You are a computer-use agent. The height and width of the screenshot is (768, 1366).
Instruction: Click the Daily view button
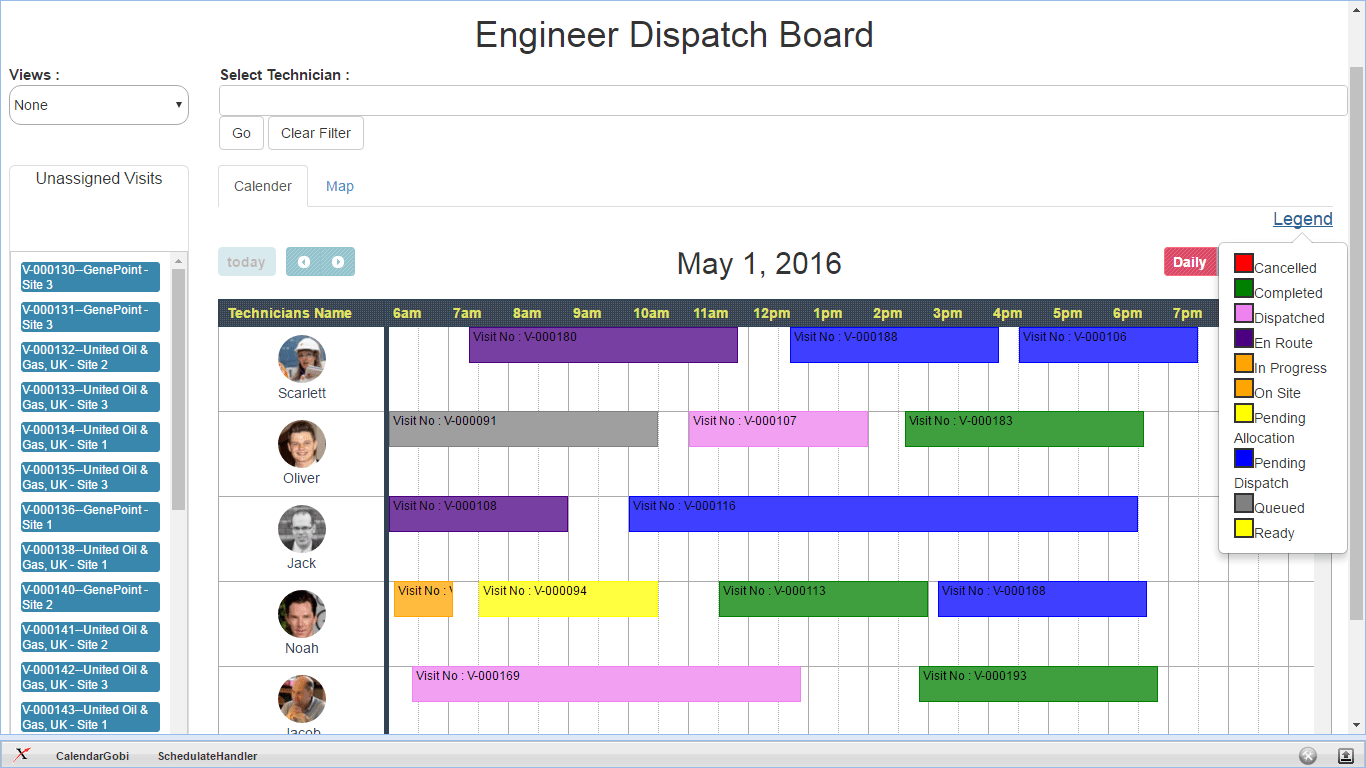tap(1190, 261)
